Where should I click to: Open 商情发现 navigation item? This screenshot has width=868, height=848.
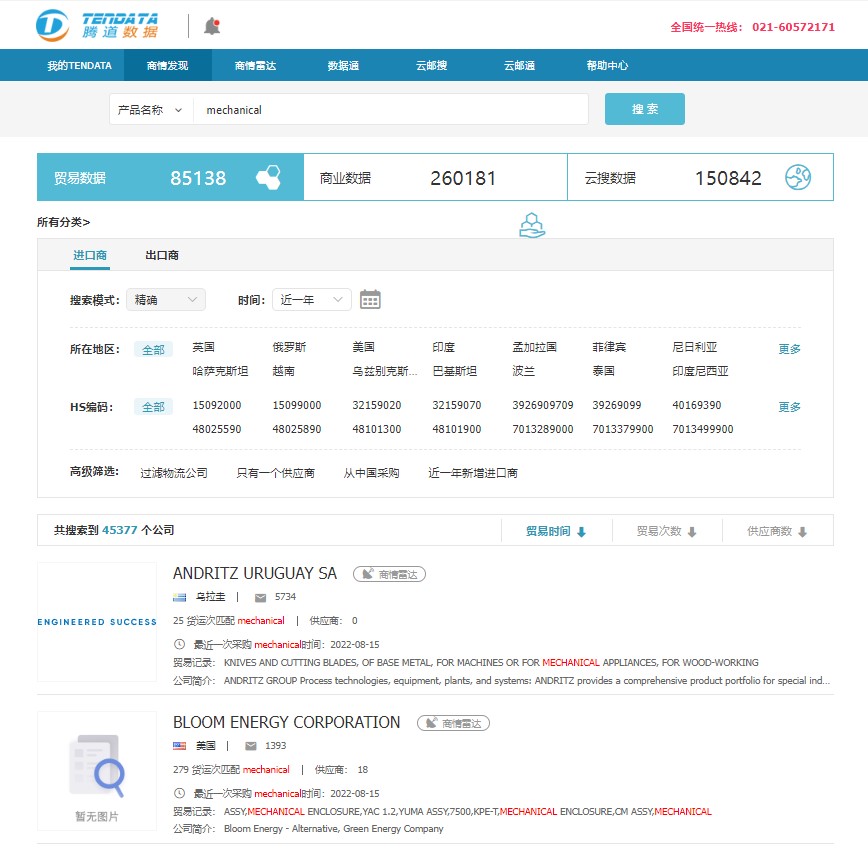168,65
